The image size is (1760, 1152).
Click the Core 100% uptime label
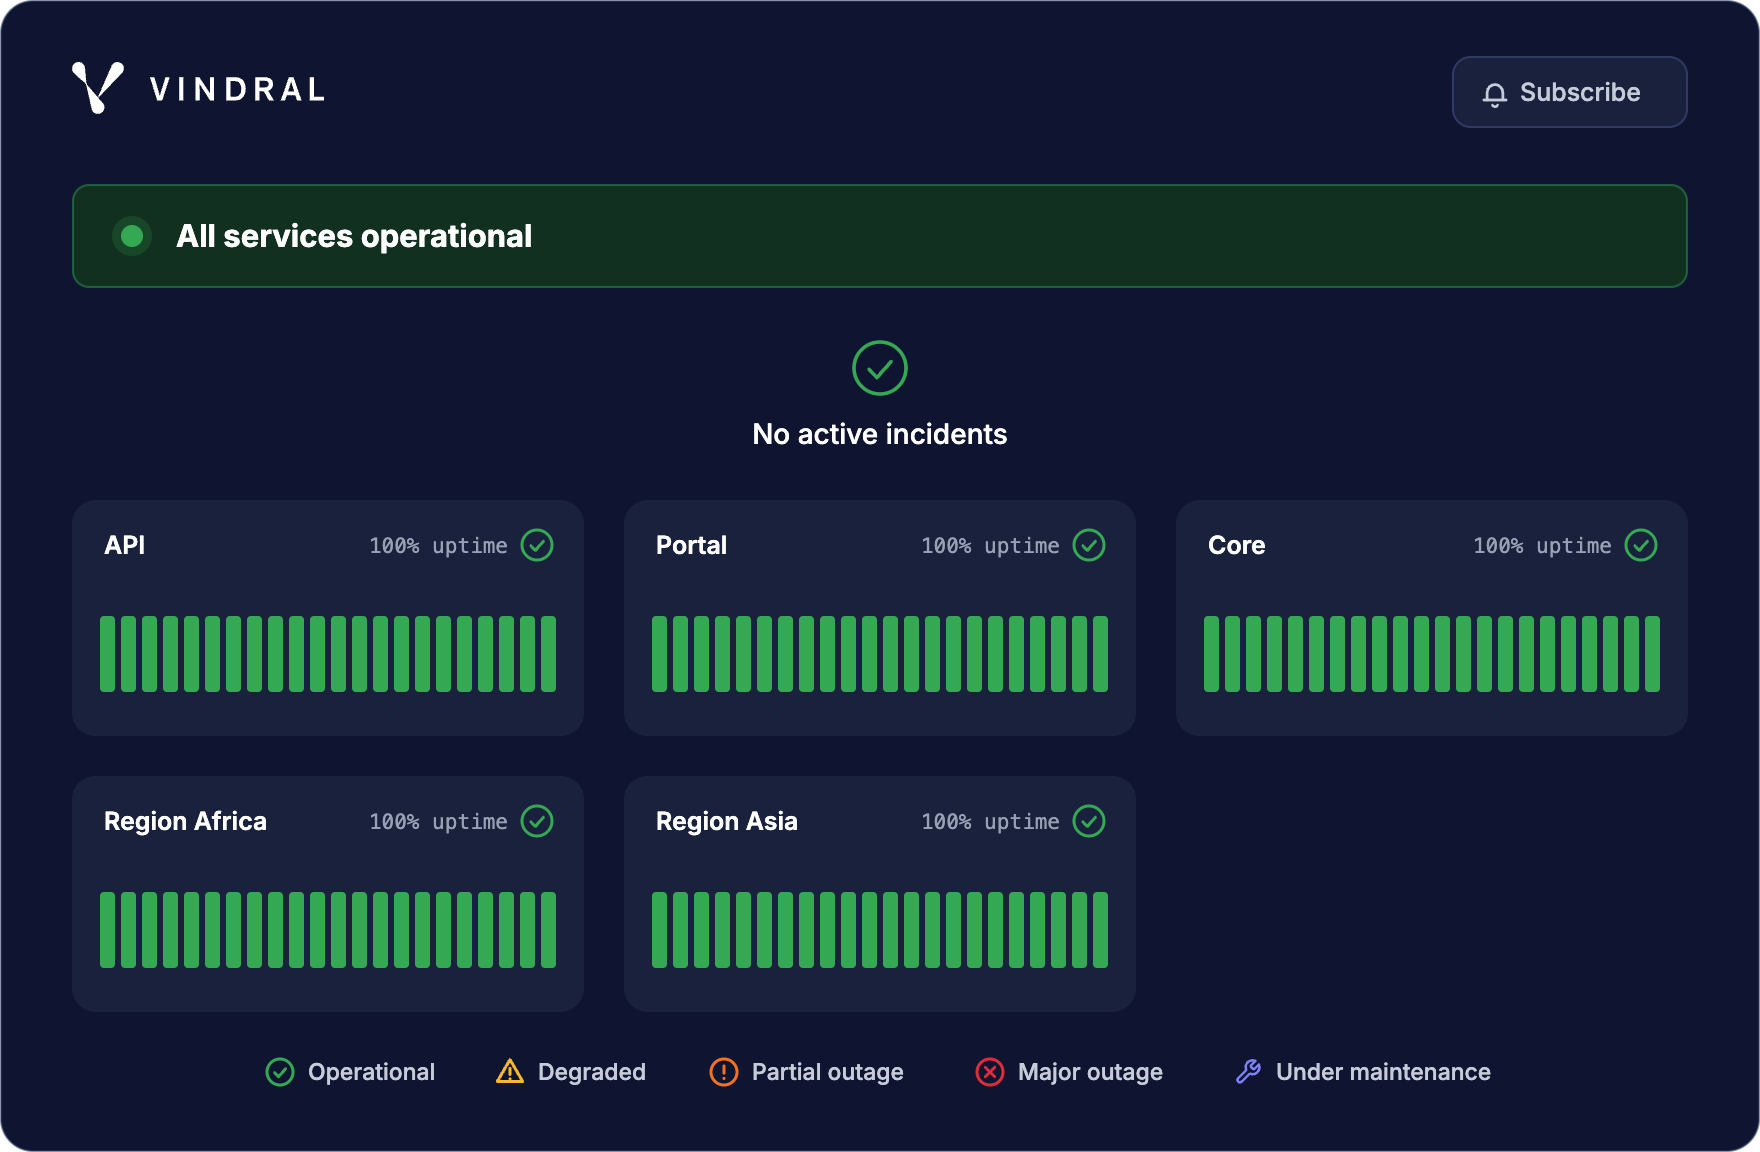1542,546
